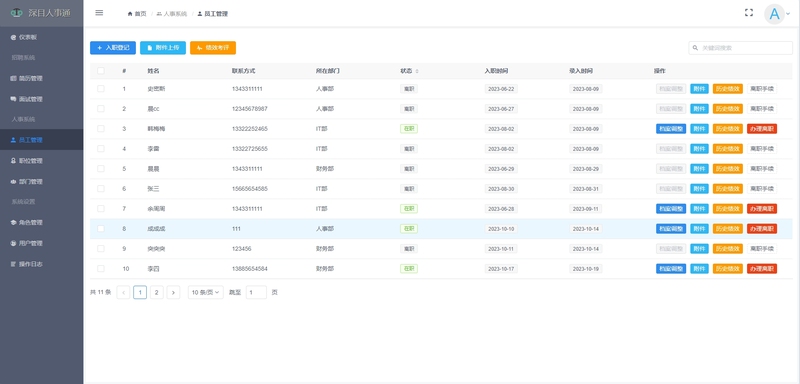The height and width of the screenshot is (384, 800).
Task: Click the 深目人事通 logo
Action: [x=41, y=13]
